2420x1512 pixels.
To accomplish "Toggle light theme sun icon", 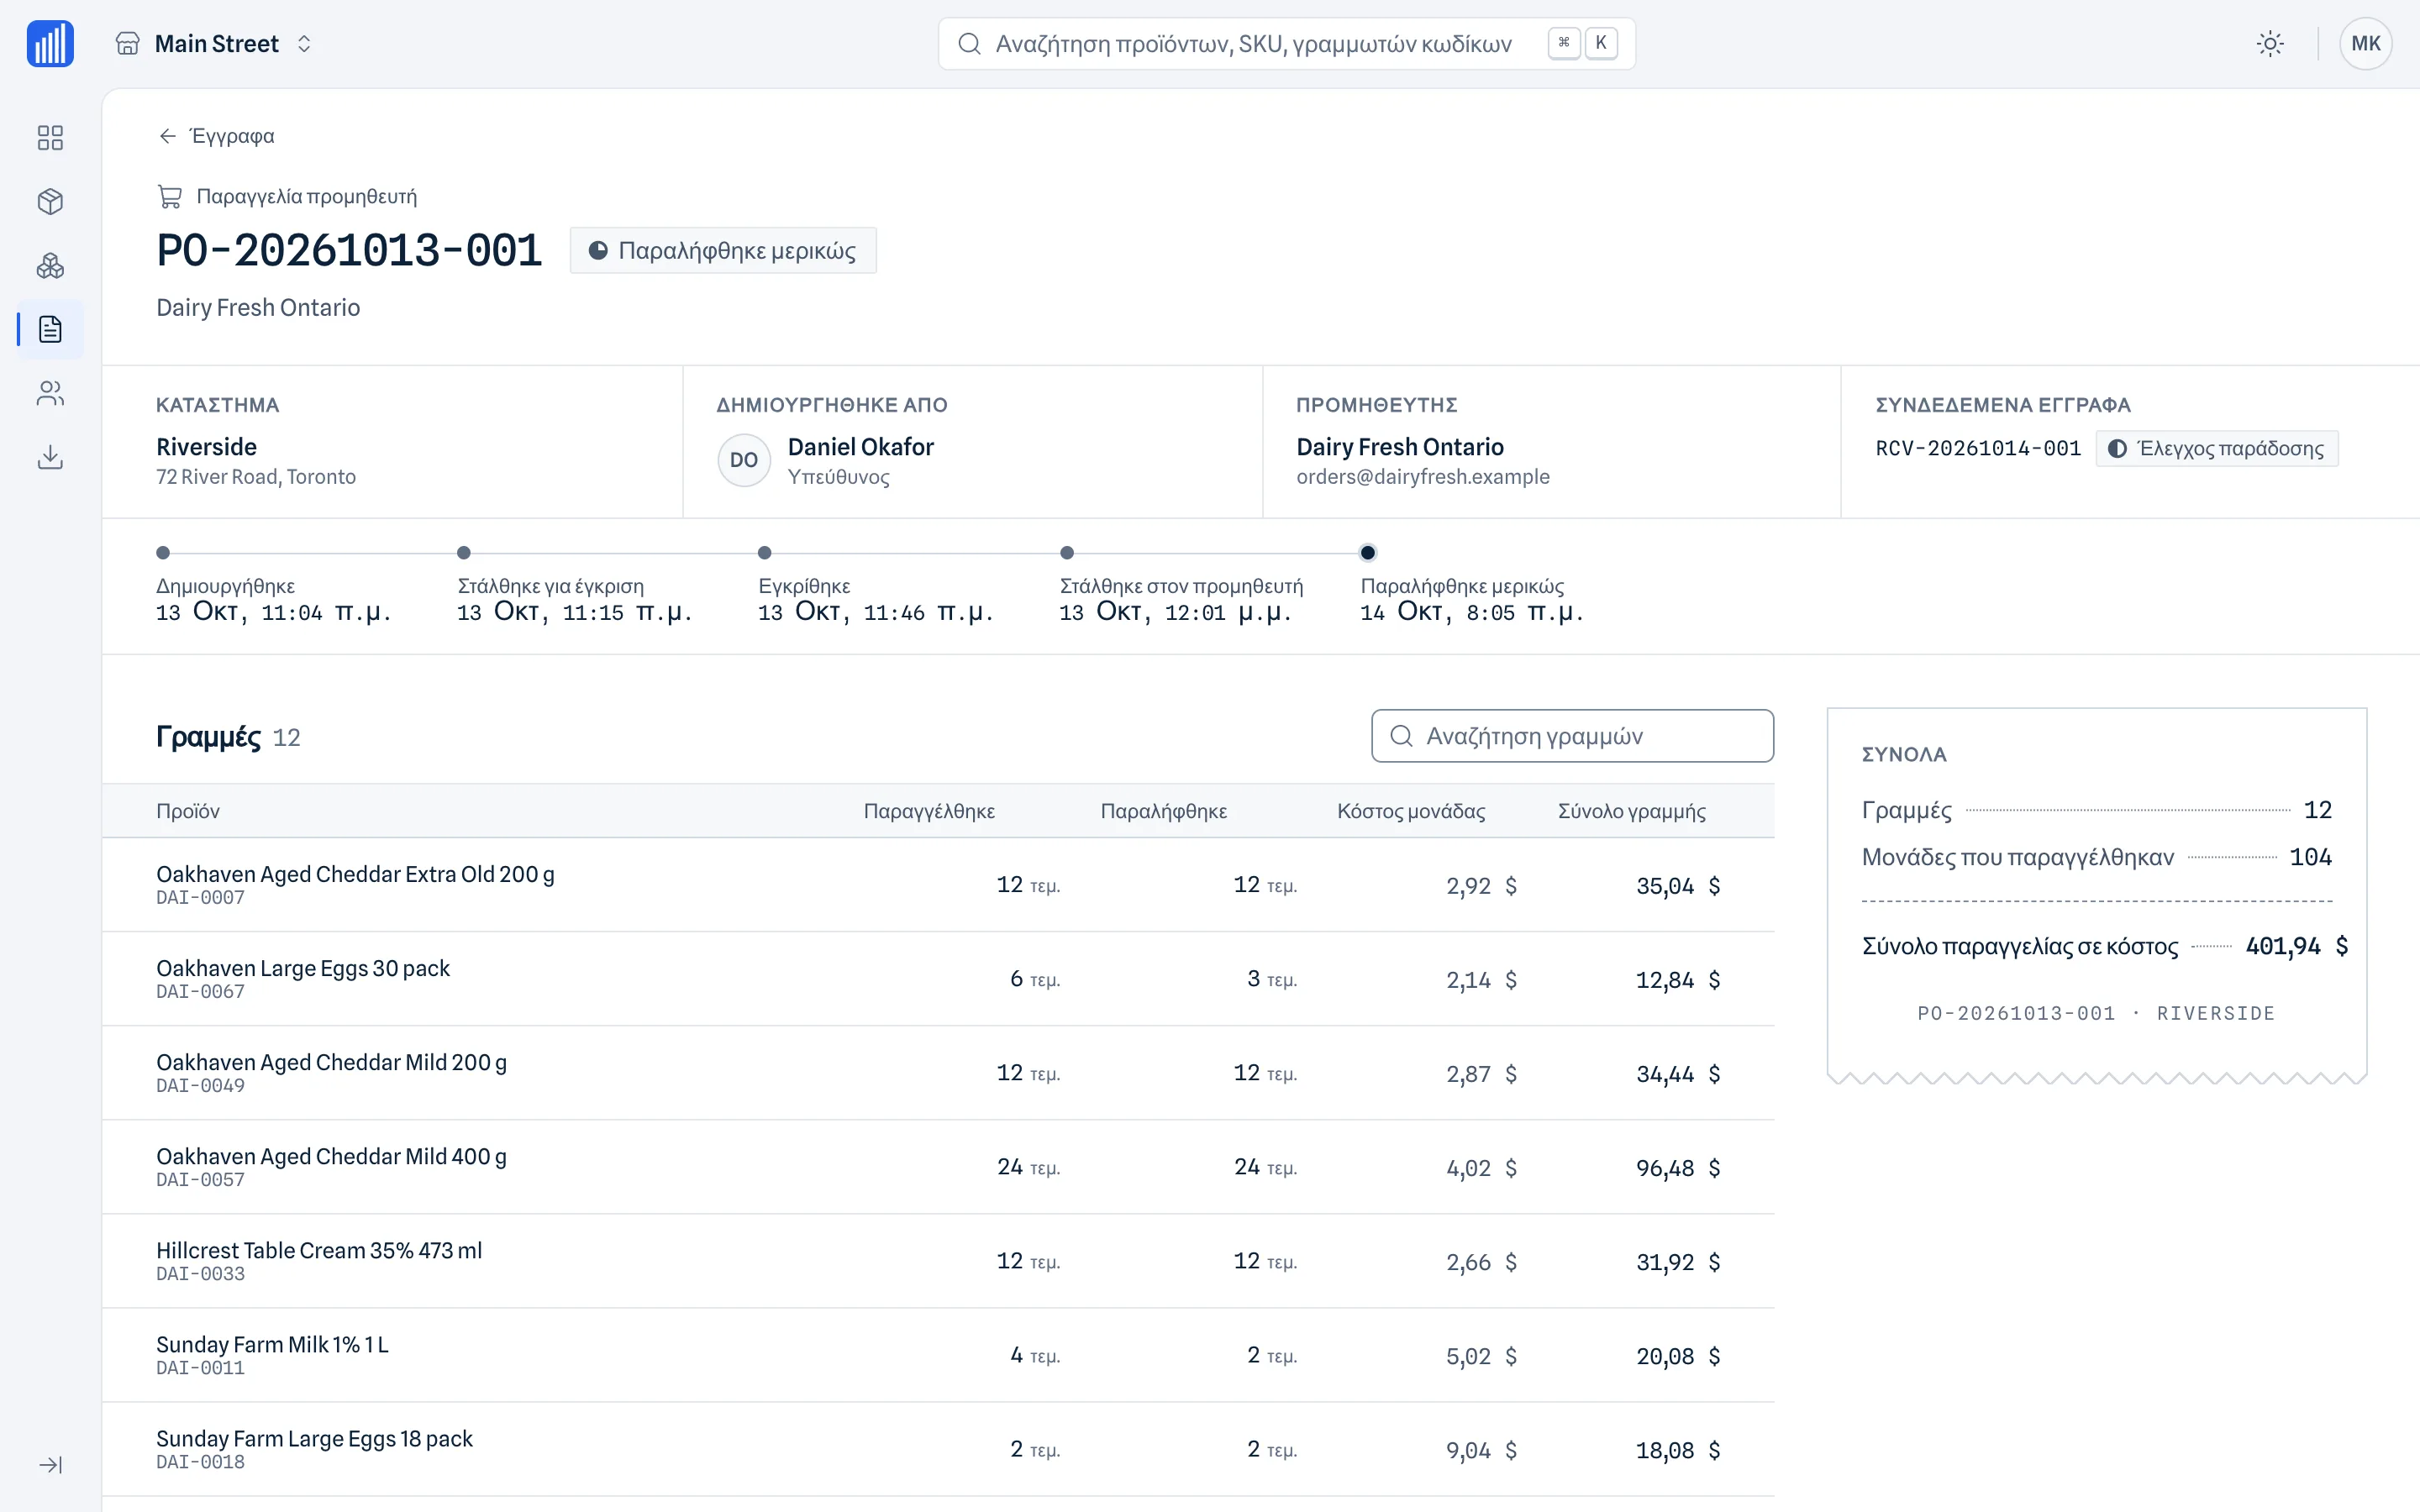I will [x=2270, y=44].
